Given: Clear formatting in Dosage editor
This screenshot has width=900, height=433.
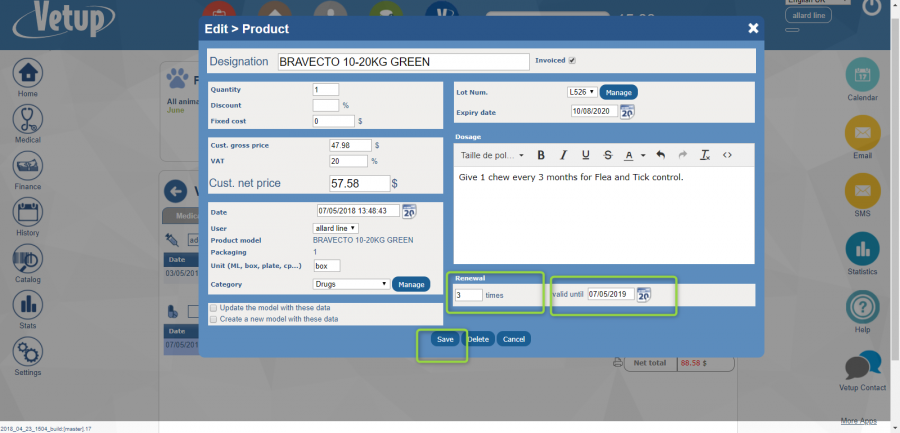Looking at the screenshot, I should point(705,155).
